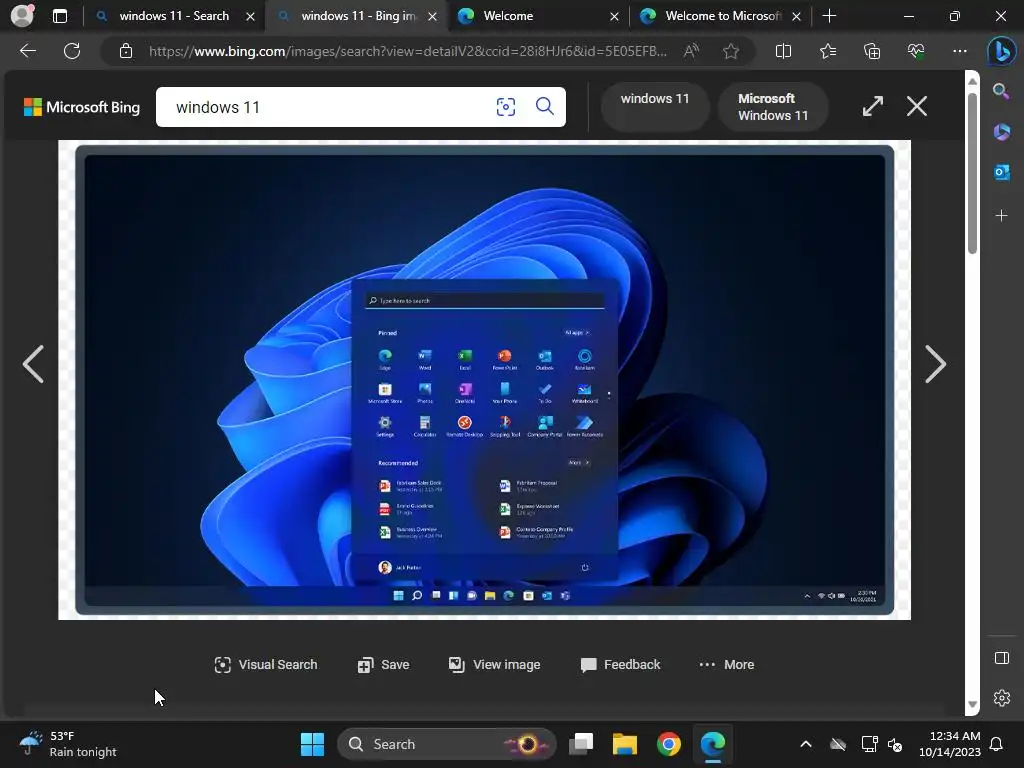Open File Explorer from taskbar
Screen dimensions: 1024x768
pyautogui.click(x=624, y=744)
